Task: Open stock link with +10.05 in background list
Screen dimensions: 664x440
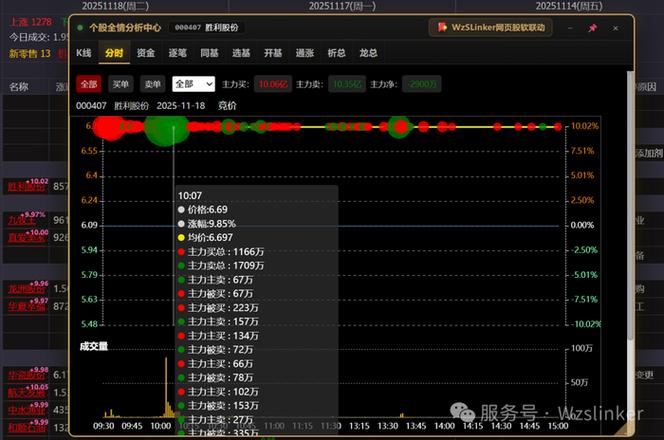Action: coord(26,393)
